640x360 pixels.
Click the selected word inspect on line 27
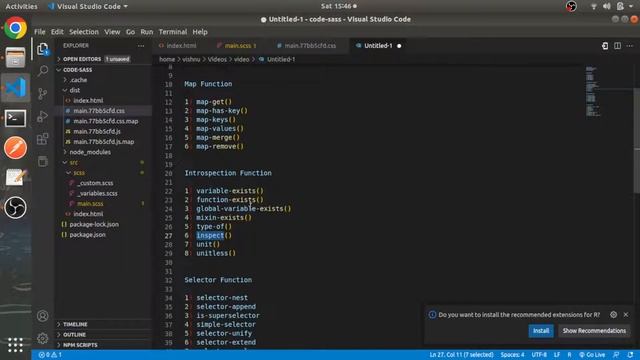coord(210,236)
